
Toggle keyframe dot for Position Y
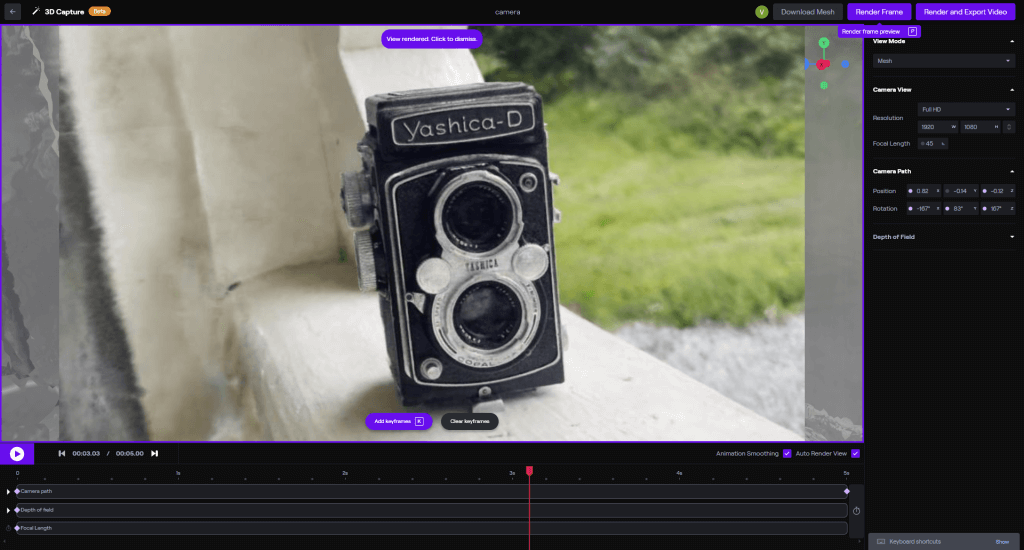pyautogui.click(x=948, y=191)
